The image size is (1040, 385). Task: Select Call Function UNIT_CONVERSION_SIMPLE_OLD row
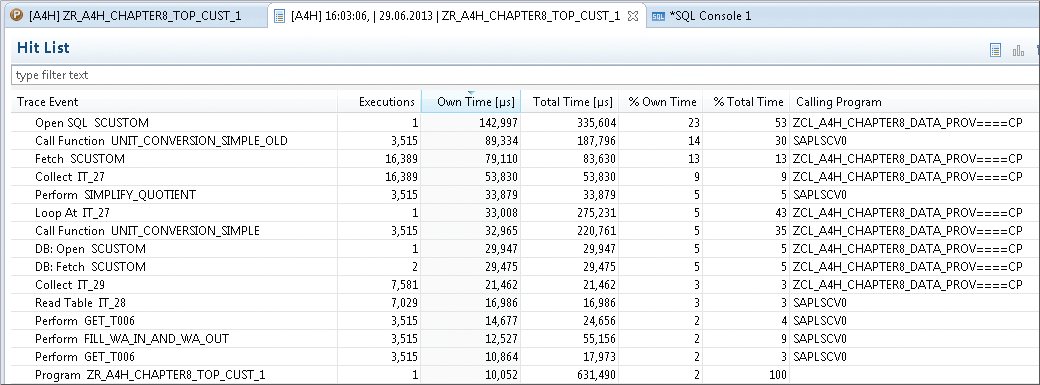[520, 141]
